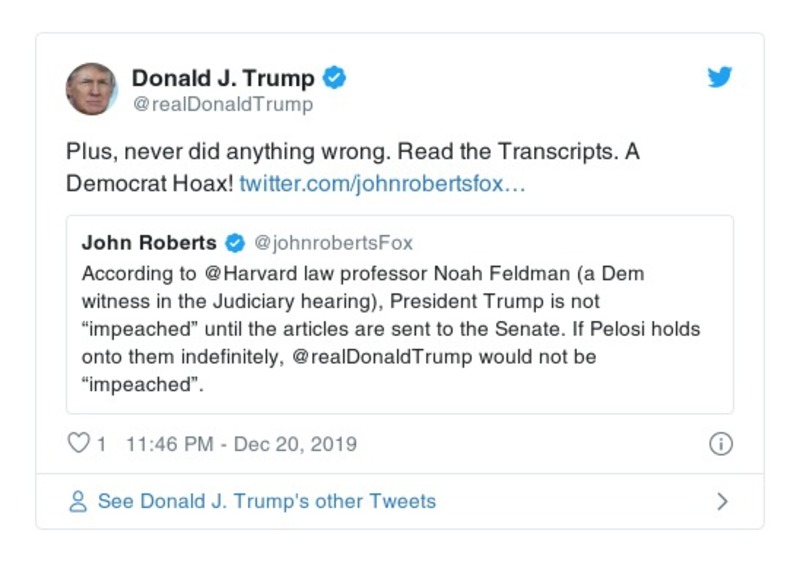The height and width of the screenshot is (562, 800).
Task: Click the heart like icon
Action: pyautogui.click(x=78, y=443)
